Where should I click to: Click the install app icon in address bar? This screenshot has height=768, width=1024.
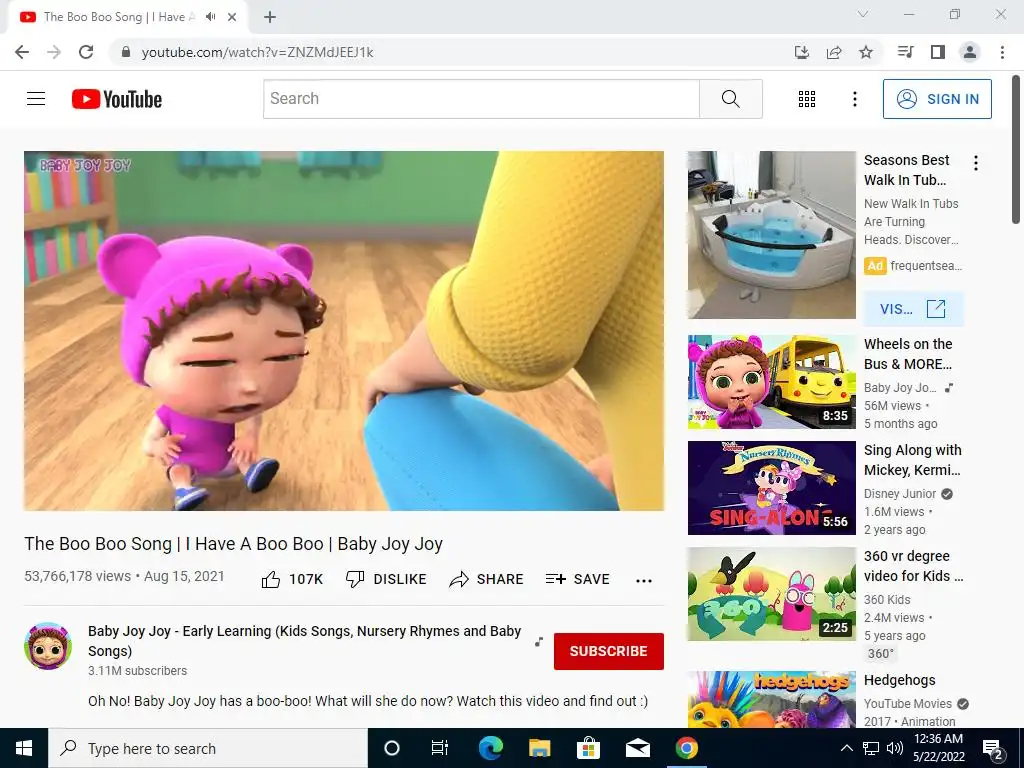[802, 52]
